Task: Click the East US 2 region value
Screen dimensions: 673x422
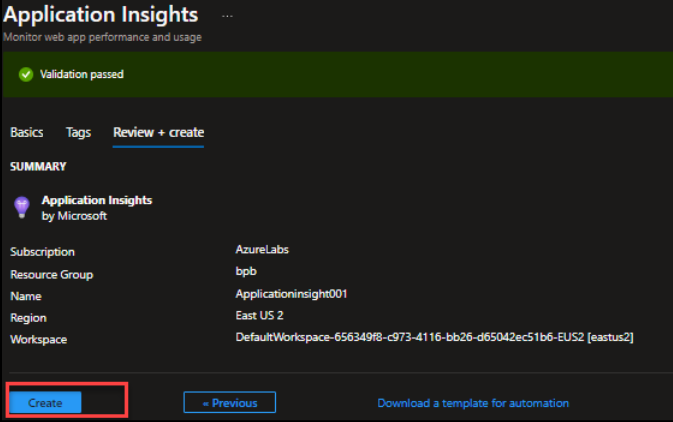Action: tap(261, 316)
